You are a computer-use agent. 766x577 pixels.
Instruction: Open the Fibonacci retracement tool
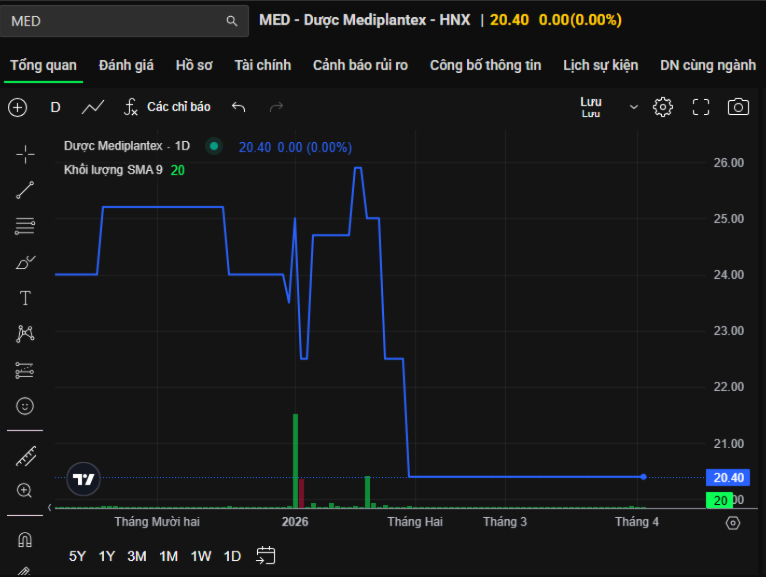[x=25, y=226]
